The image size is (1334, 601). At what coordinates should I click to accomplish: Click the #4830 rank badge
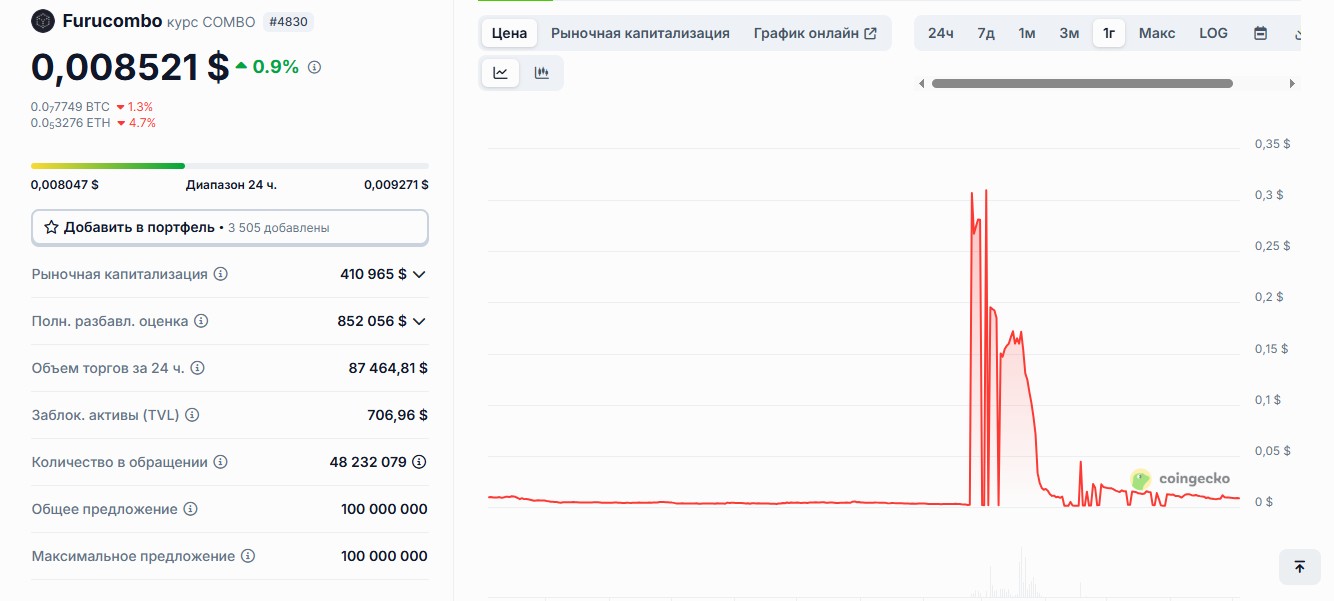pyautogui.click(x=289, y=21)
